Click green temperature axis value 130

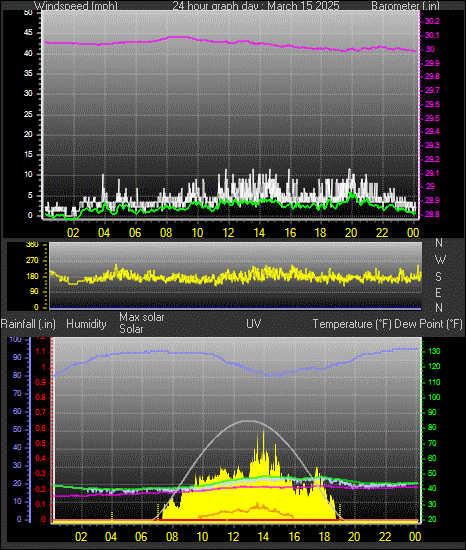(x=434, y=351)
